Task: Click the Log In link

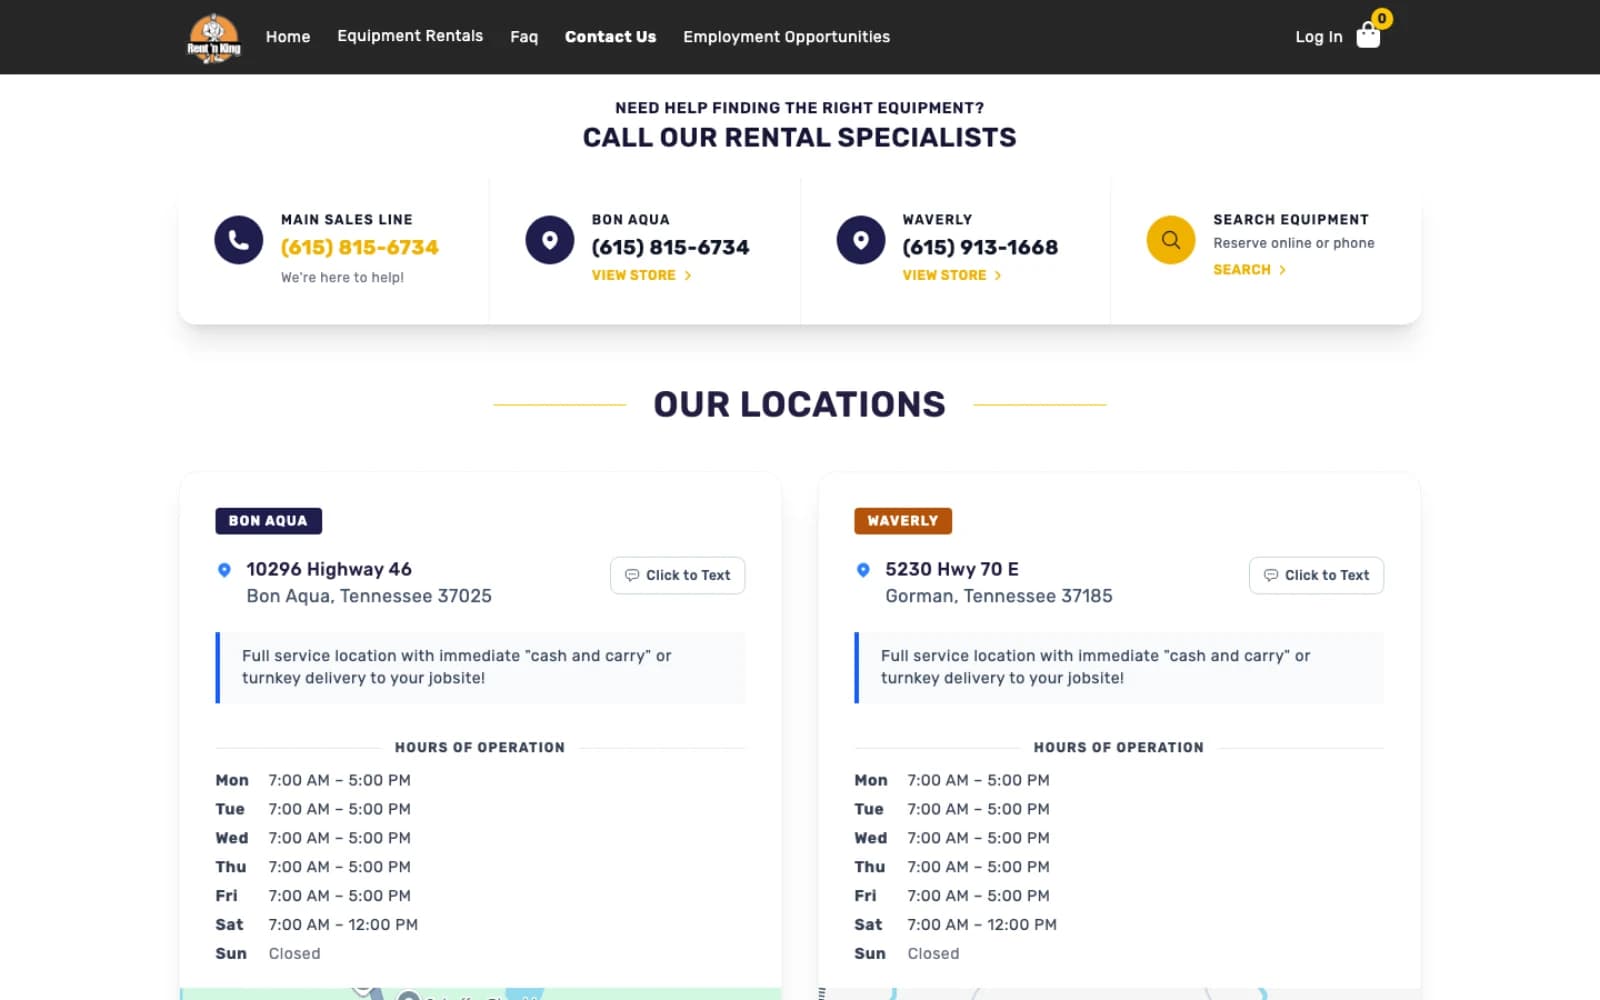Action: 1318,37
